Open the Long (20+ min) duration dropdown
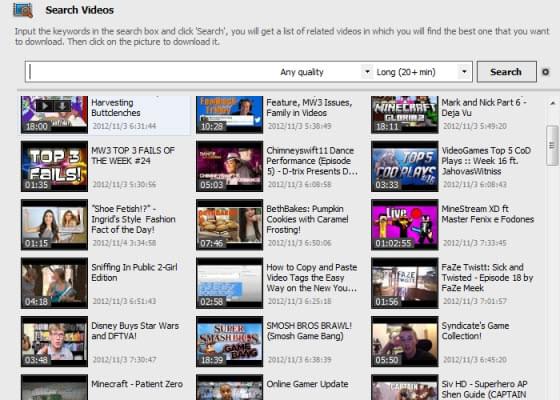 click(464, 72)
